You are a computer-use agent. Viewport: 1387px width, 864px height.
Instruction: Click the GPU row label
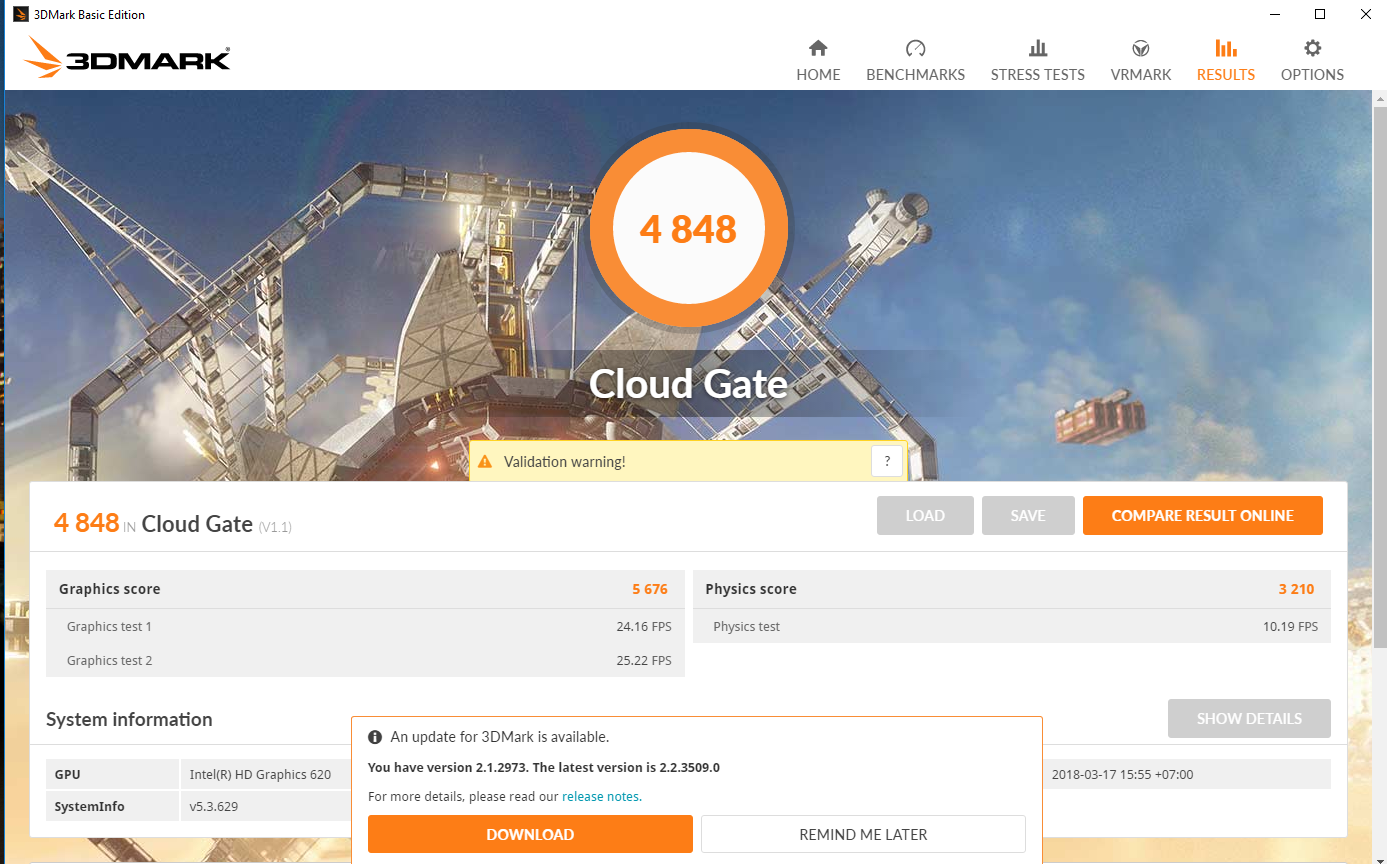[x=68, y=775]
